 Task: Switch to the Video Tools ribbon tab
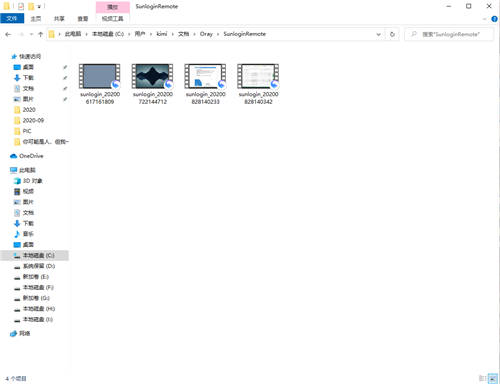coord(113,19)
